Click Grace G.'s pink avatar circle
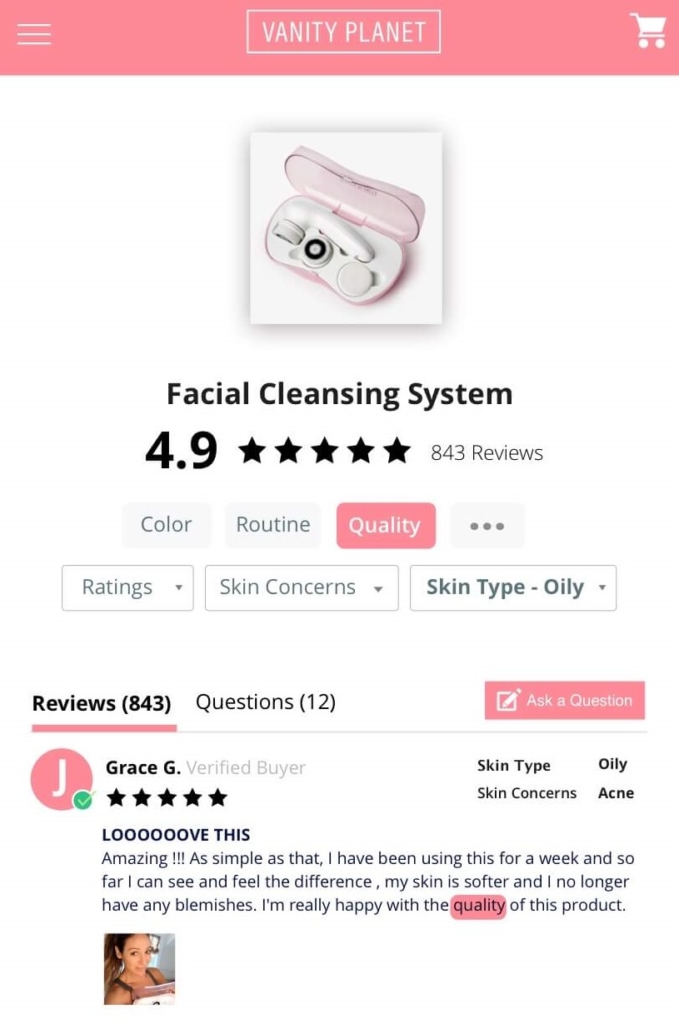The image size is (679, 1024). [x=62, y=778]
